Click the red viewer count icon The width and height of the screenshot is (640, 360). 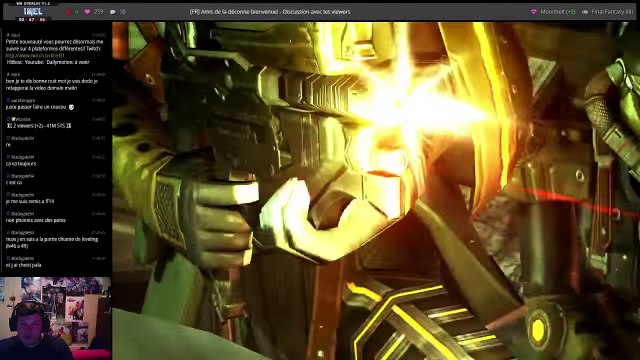[68, 12]
